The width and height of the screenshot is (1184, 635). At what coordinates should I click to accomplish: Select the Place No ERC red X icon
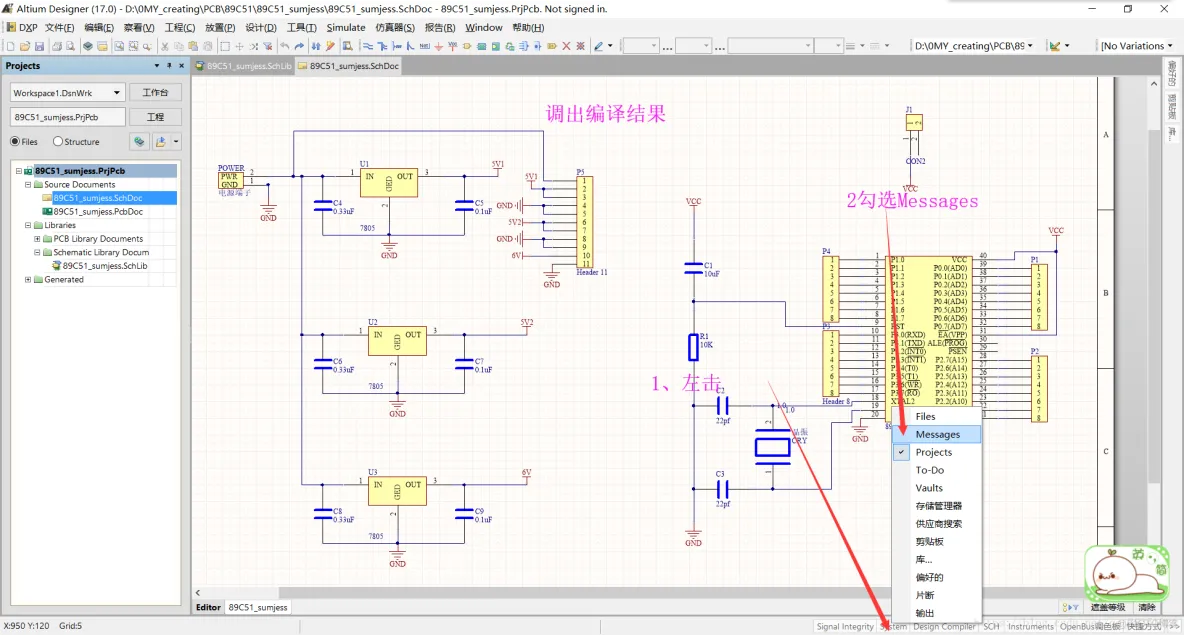coord(566,46)
